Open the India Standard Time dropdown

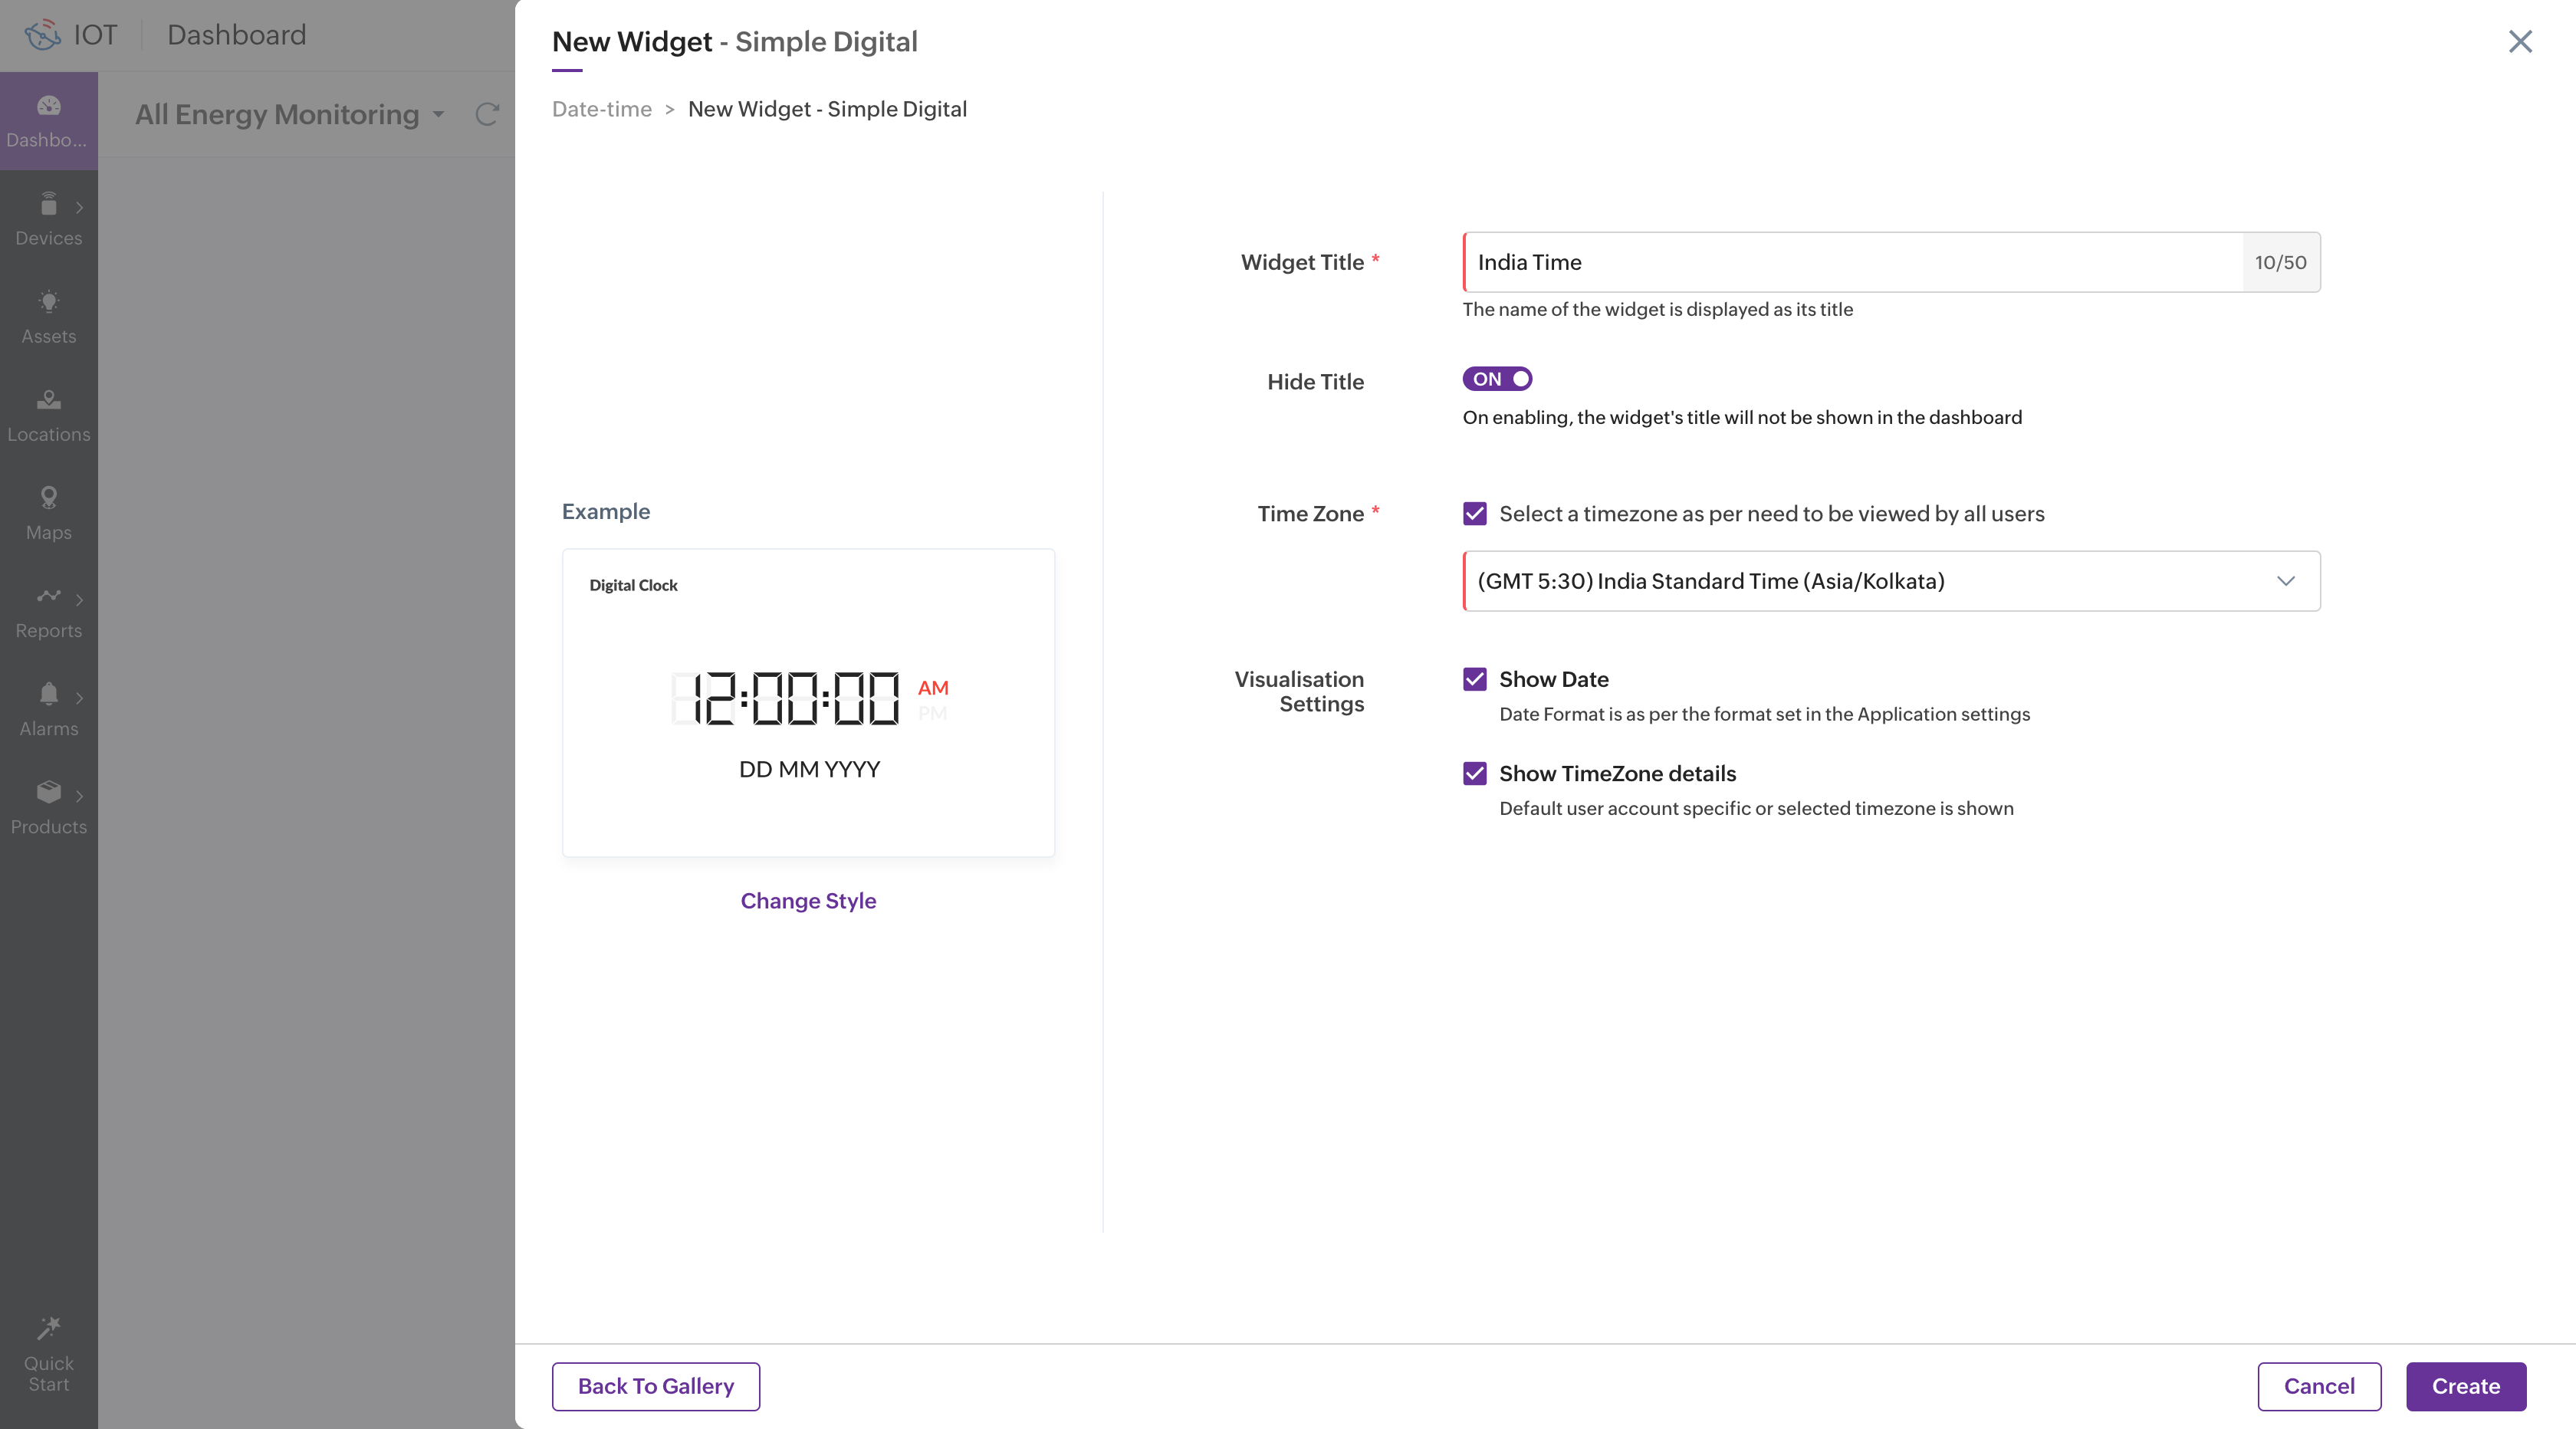coord(1890,581)
